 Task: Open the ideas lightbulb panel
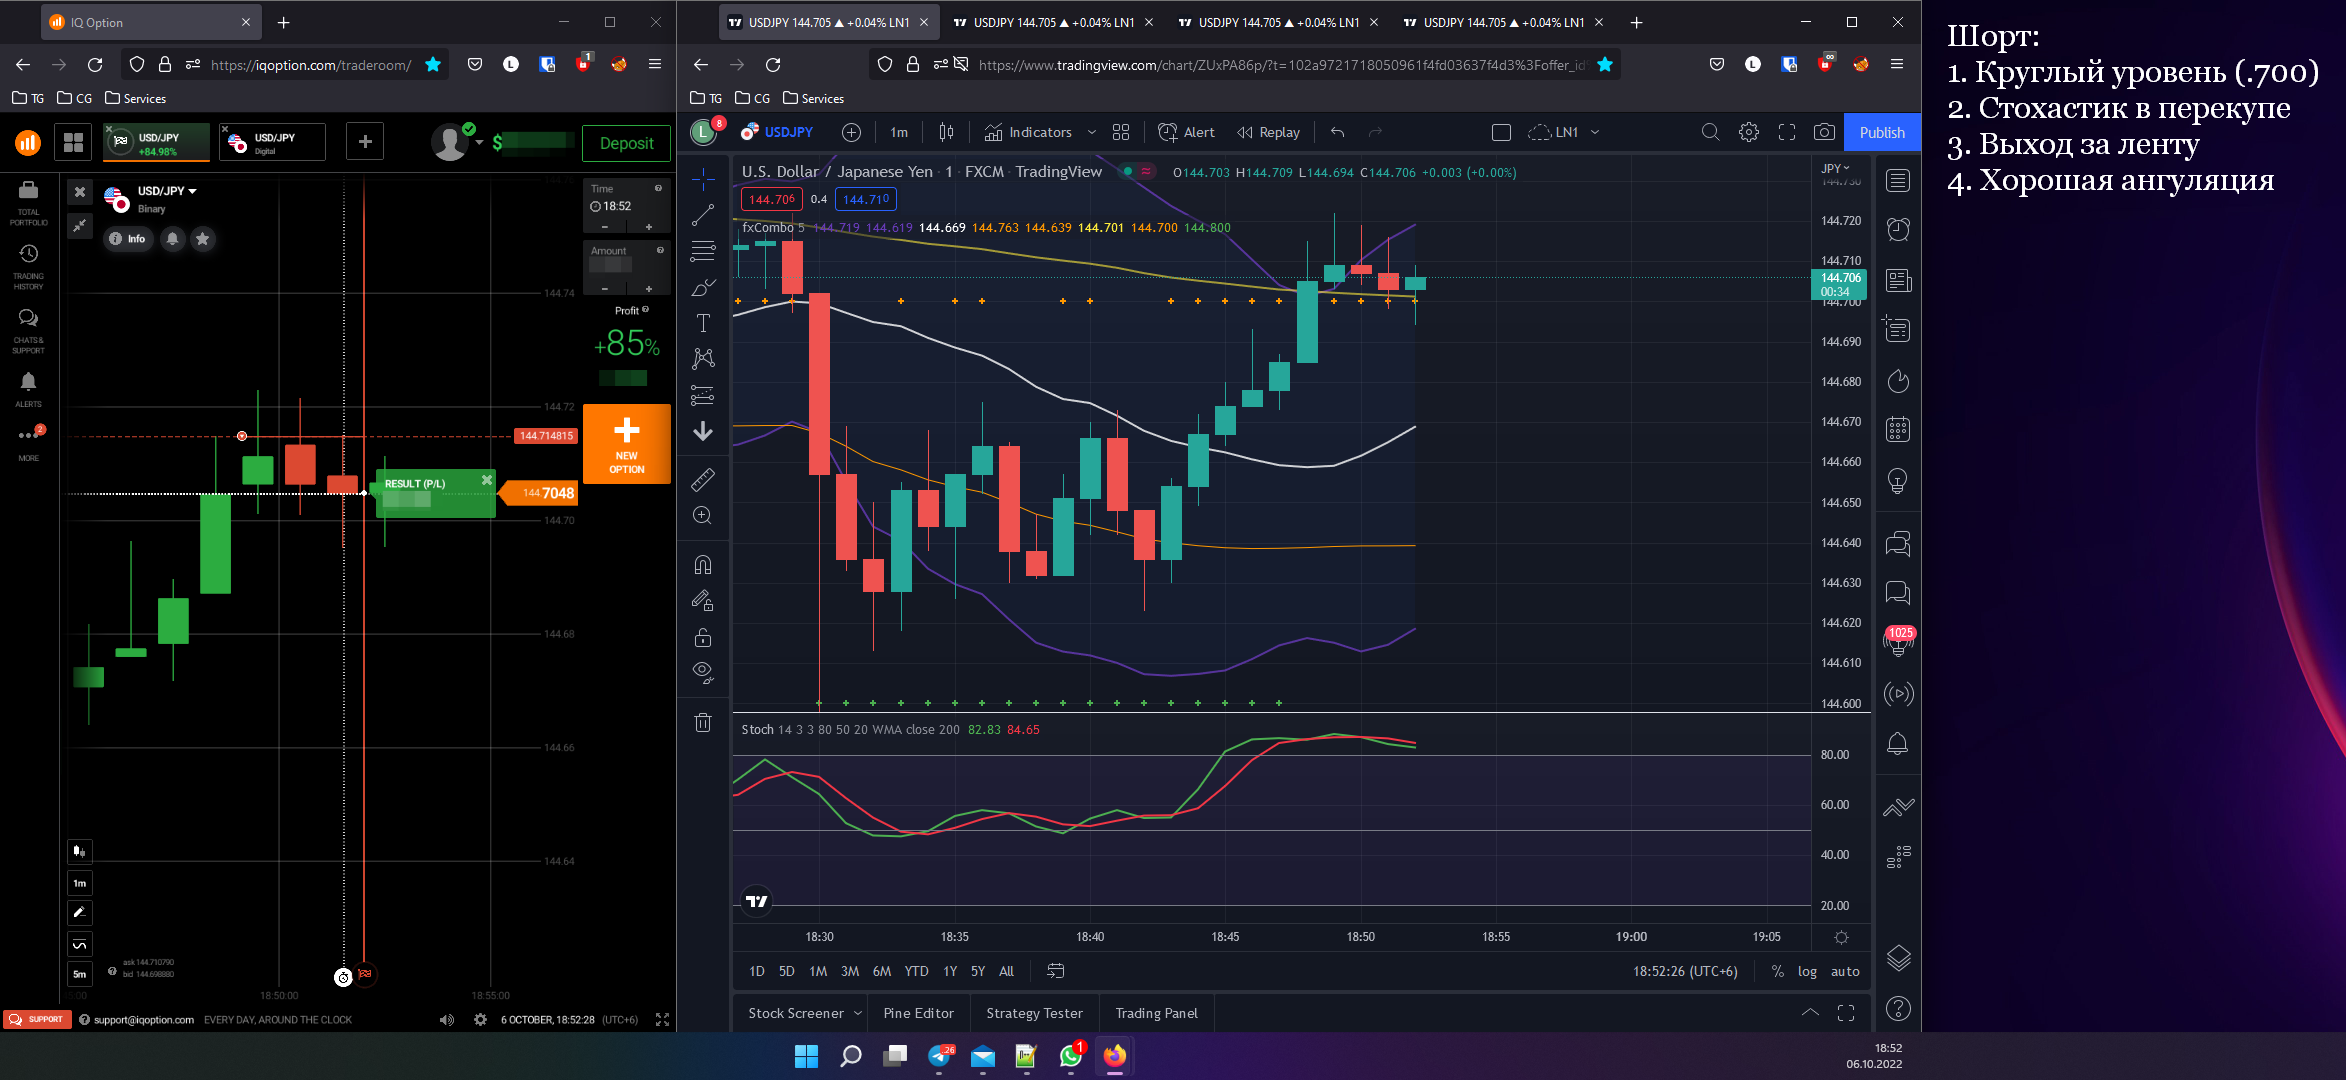coord(1898,481)
